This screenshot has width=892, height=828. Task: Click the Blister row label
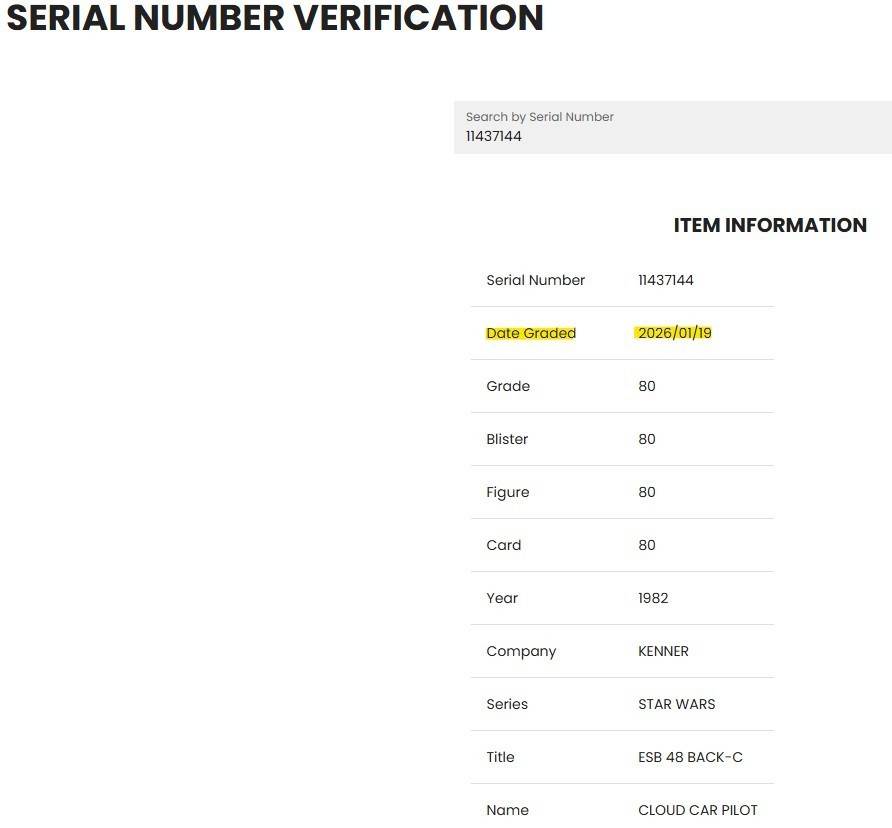[x=507, y=439]
